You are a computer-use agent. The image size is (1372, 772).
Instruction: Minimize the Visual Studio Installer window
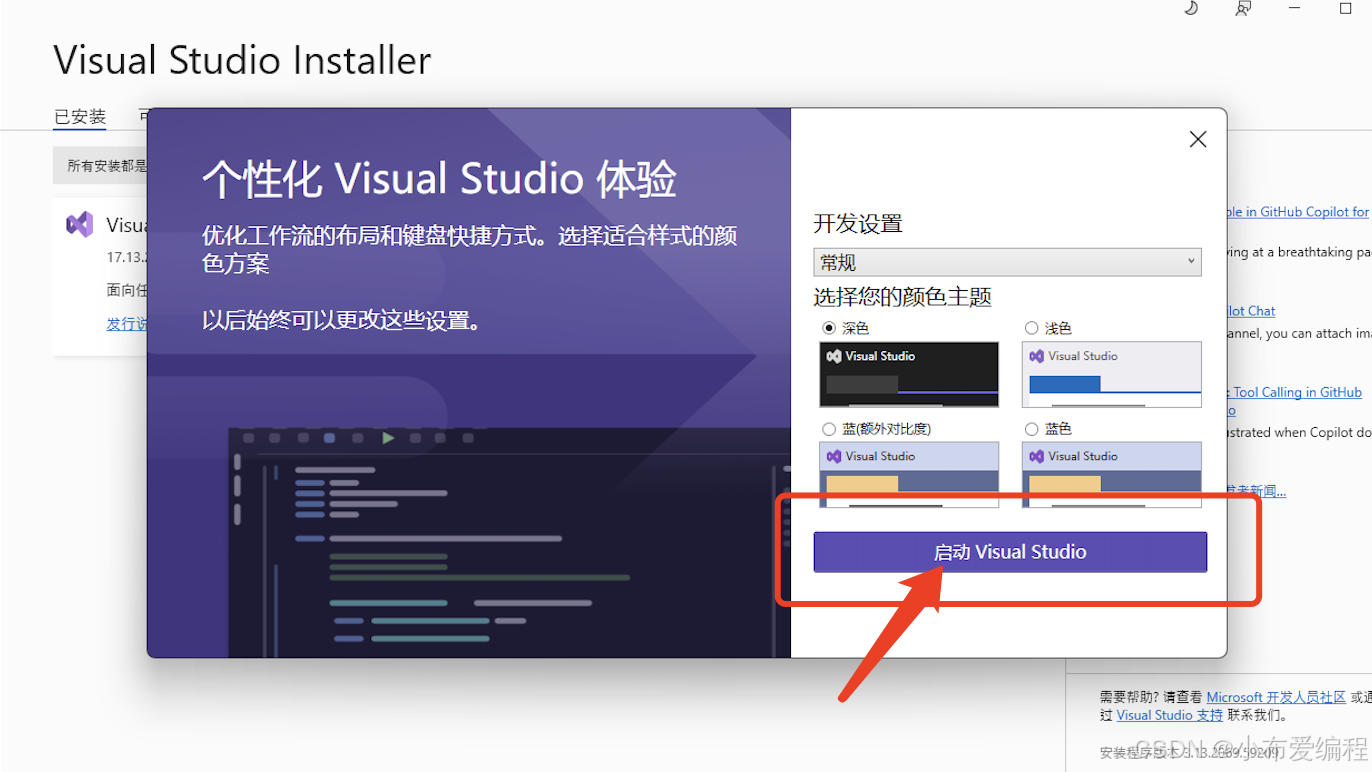tap(1296, 8)
